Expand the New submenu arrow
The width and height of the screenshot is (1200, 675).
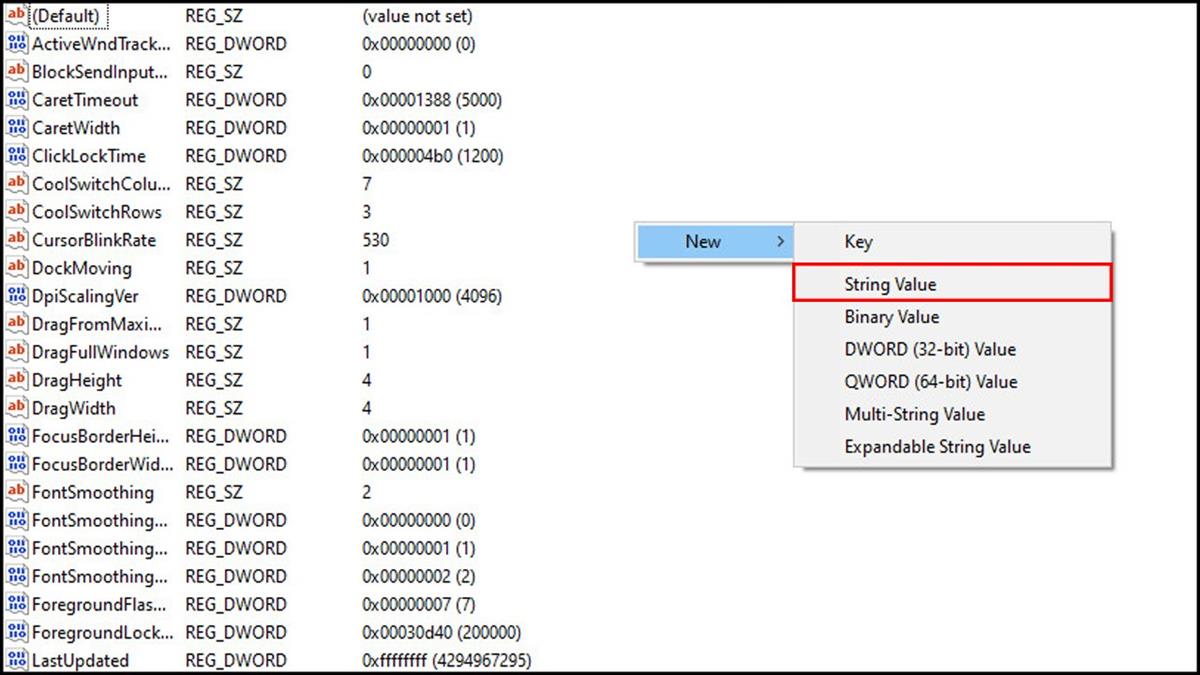click(x=780, y=241)
